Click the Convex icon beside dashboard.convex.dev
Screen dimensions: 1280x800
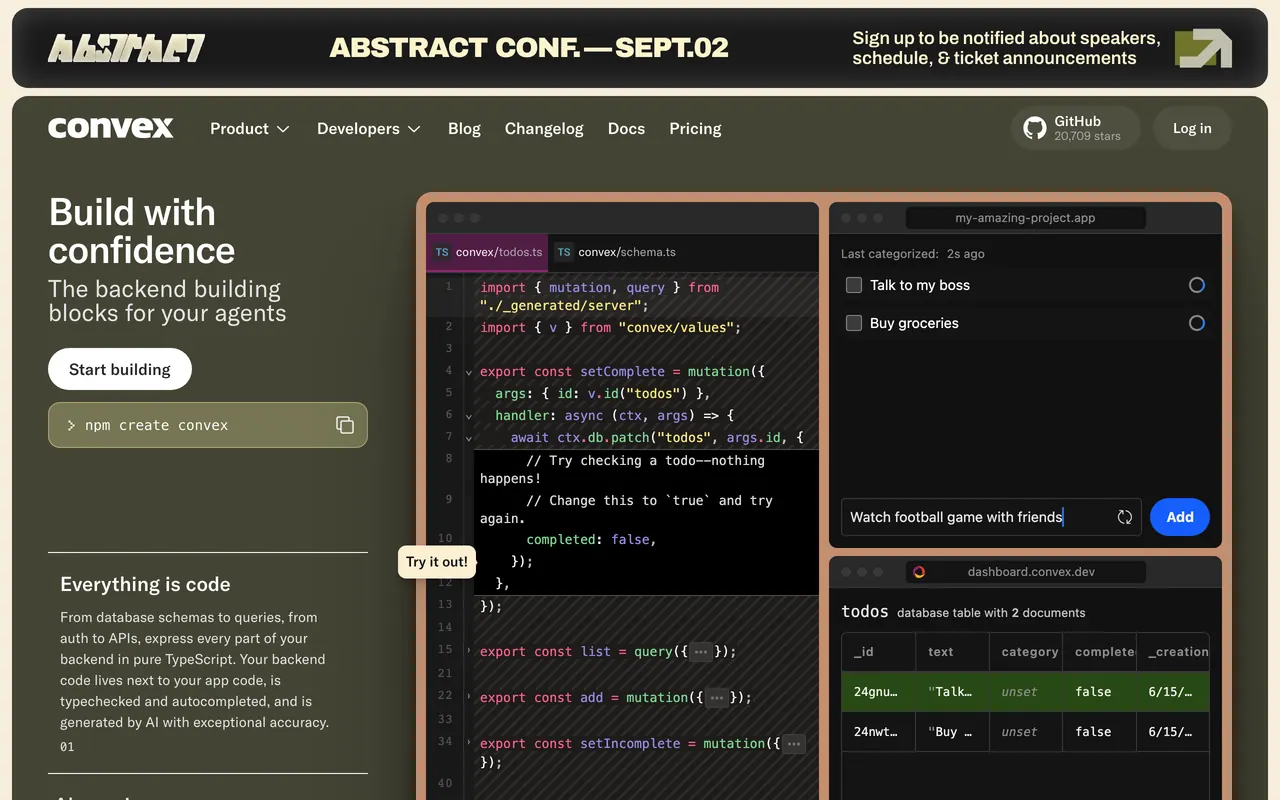click(919, 572)
